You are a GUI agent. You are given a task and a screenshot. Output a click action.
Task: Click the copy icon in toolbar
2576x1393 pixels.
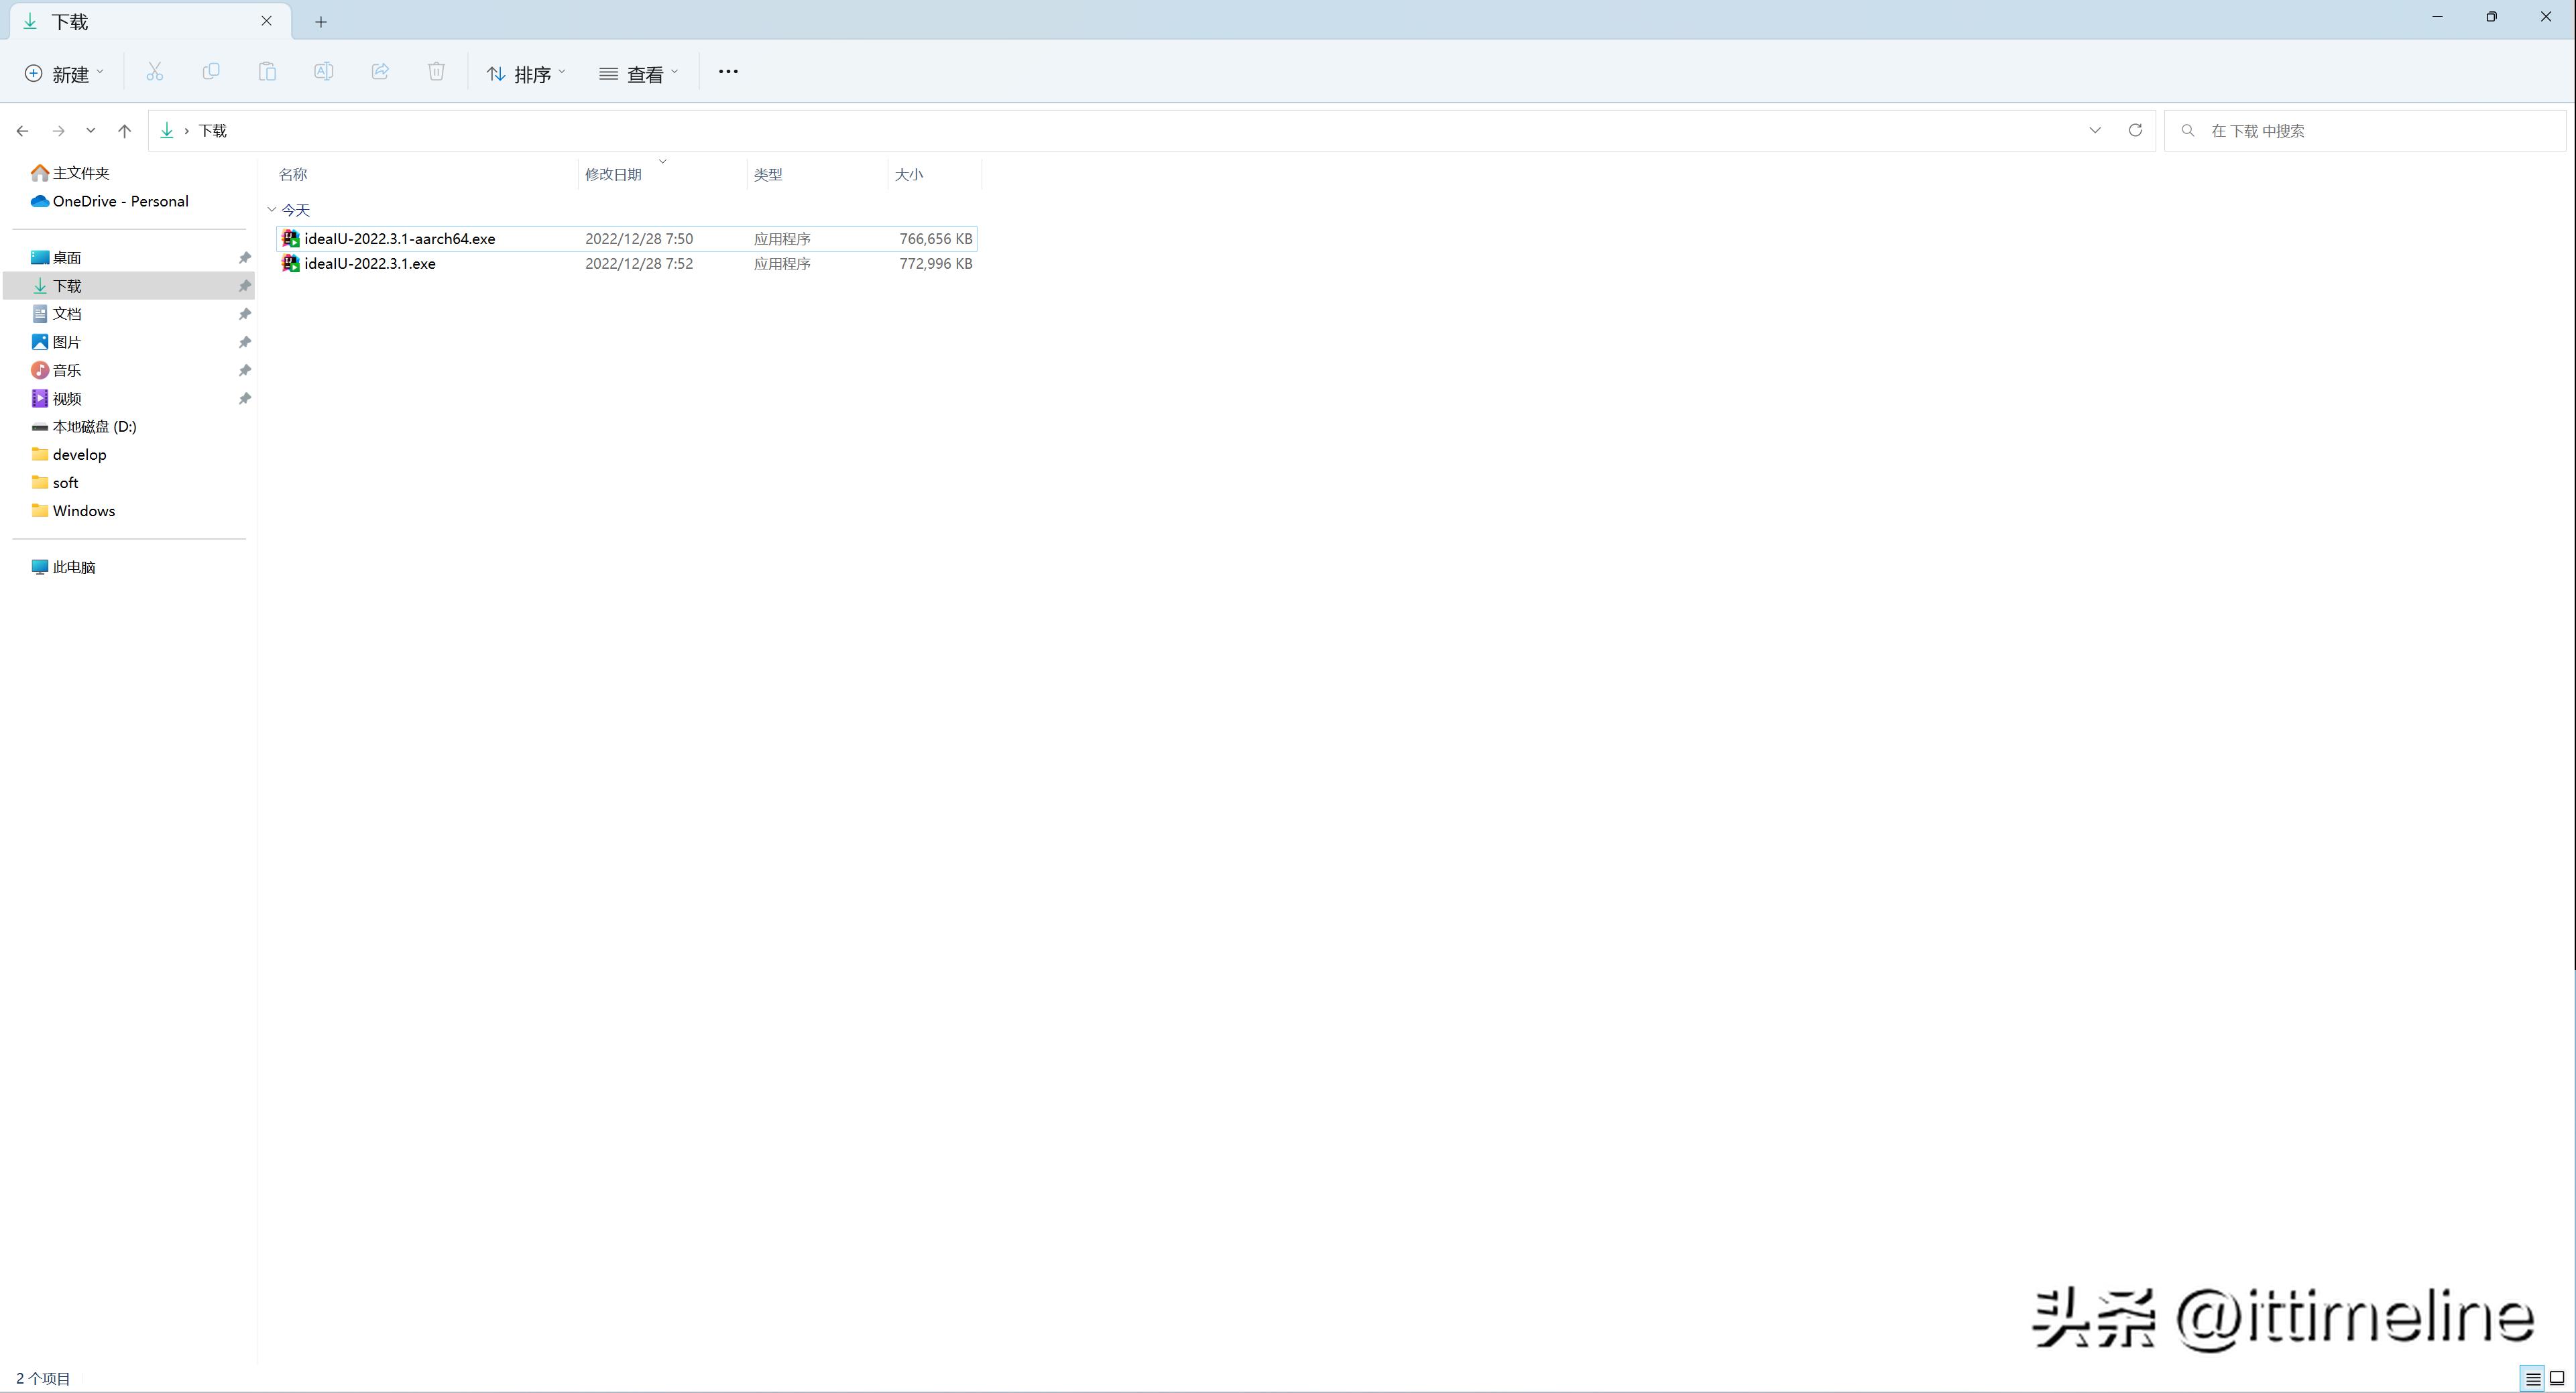pos(211,72)
